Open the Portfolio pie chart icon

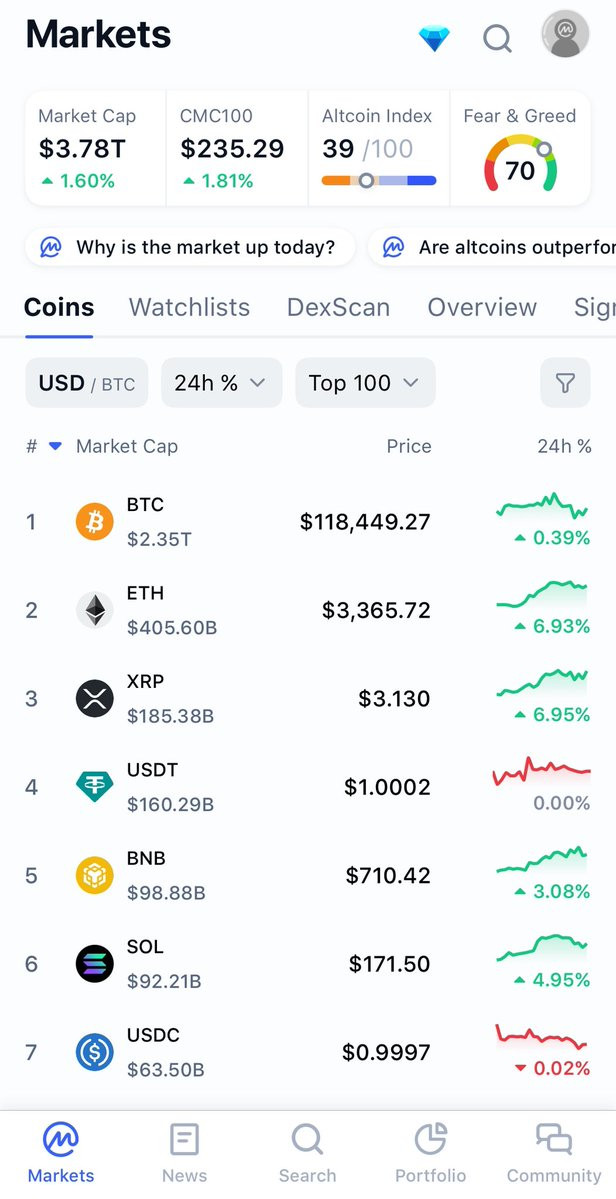[430, 1139]
